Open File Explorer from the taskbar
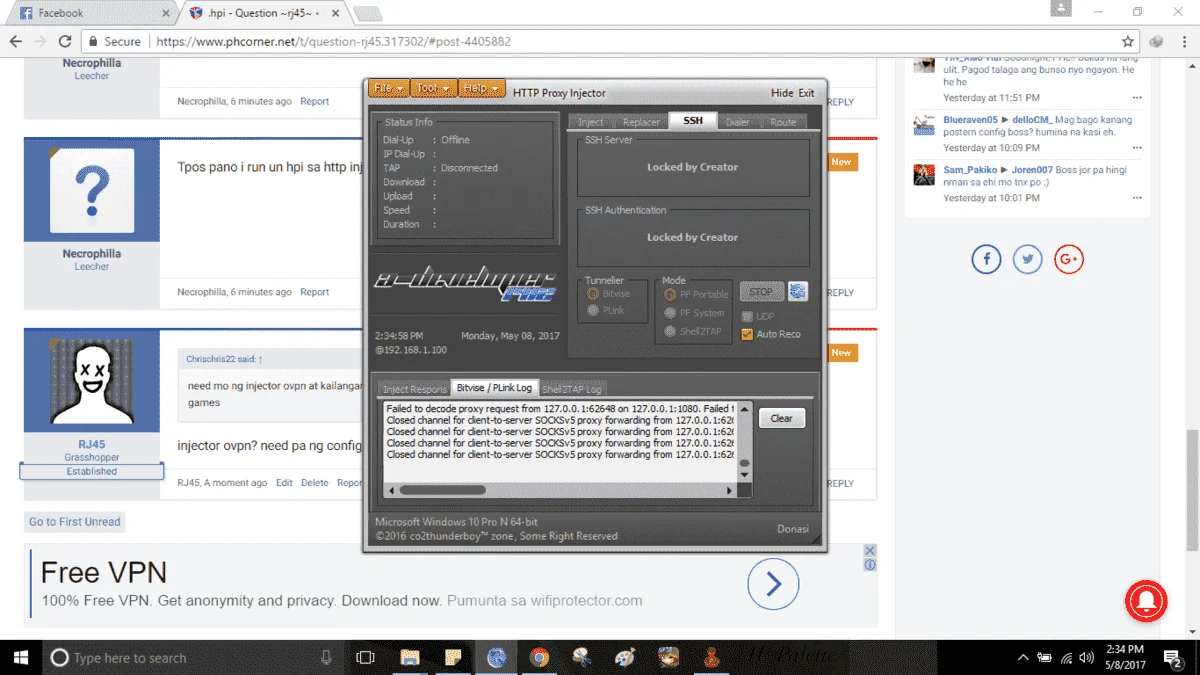The width and height of the screenshot is (1200, 675). pos(409,657)
